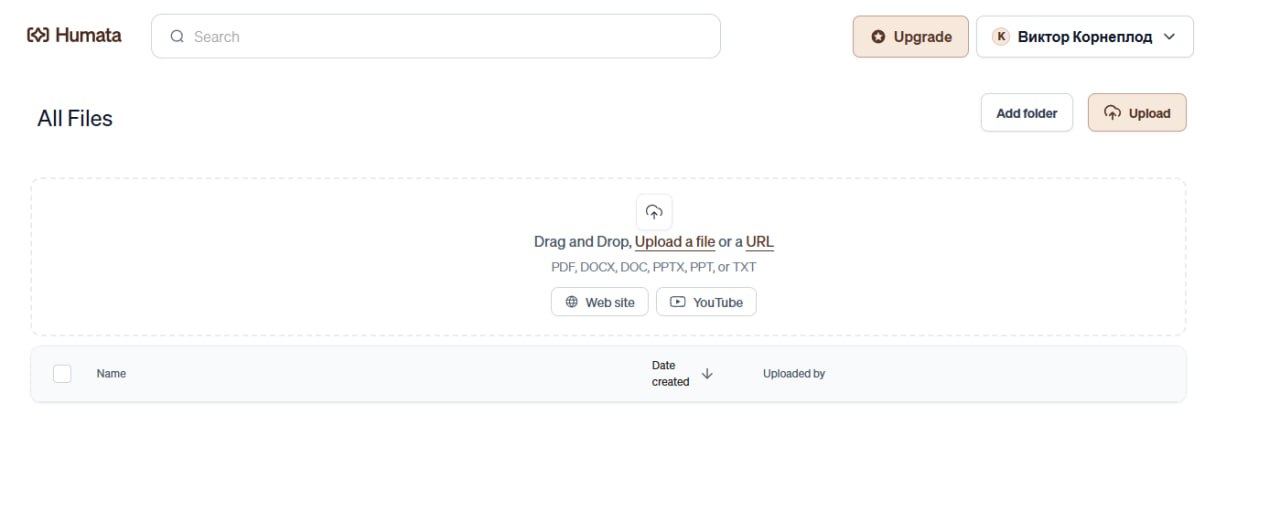Viewport: 1280px width, 531px height.
Task: Expand the Виктор Корнеплод account dropdown
Action: click(1085, 37)
